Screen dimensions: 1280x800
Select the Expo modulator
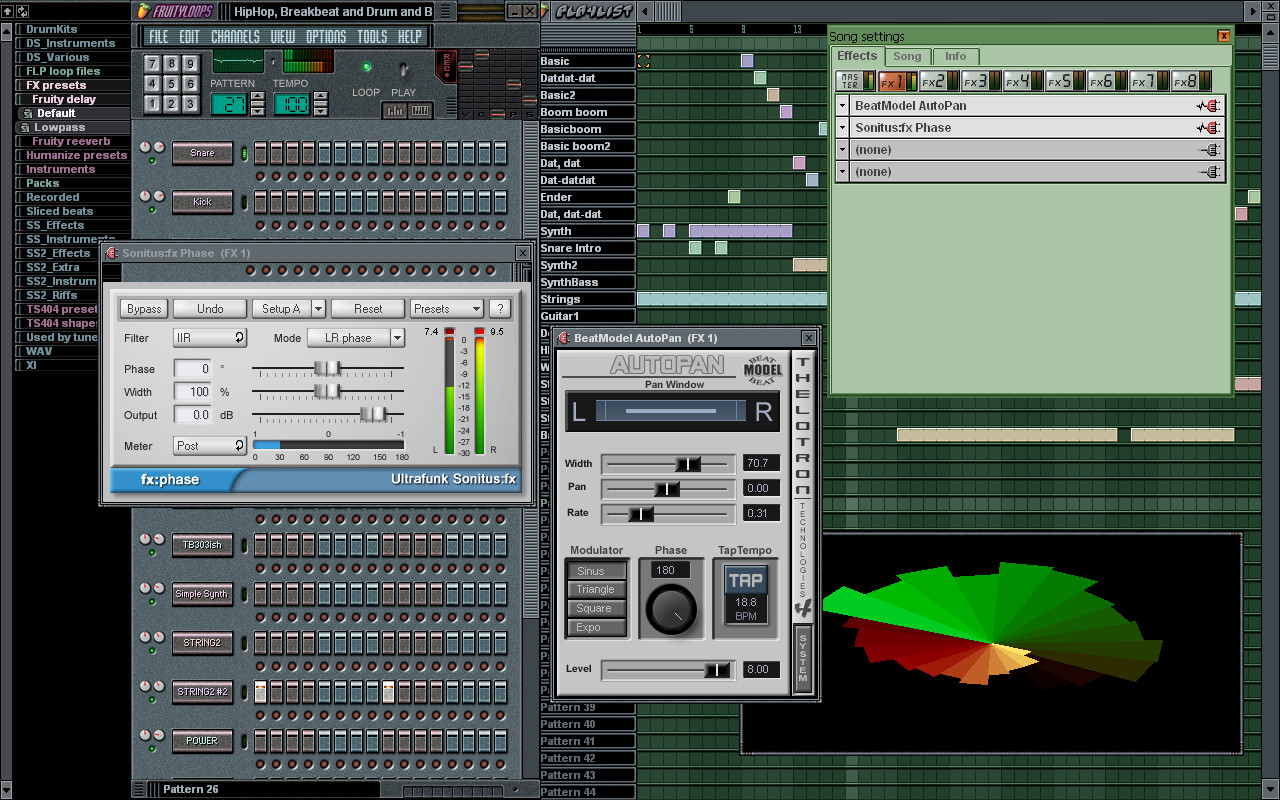coord(596,628)
